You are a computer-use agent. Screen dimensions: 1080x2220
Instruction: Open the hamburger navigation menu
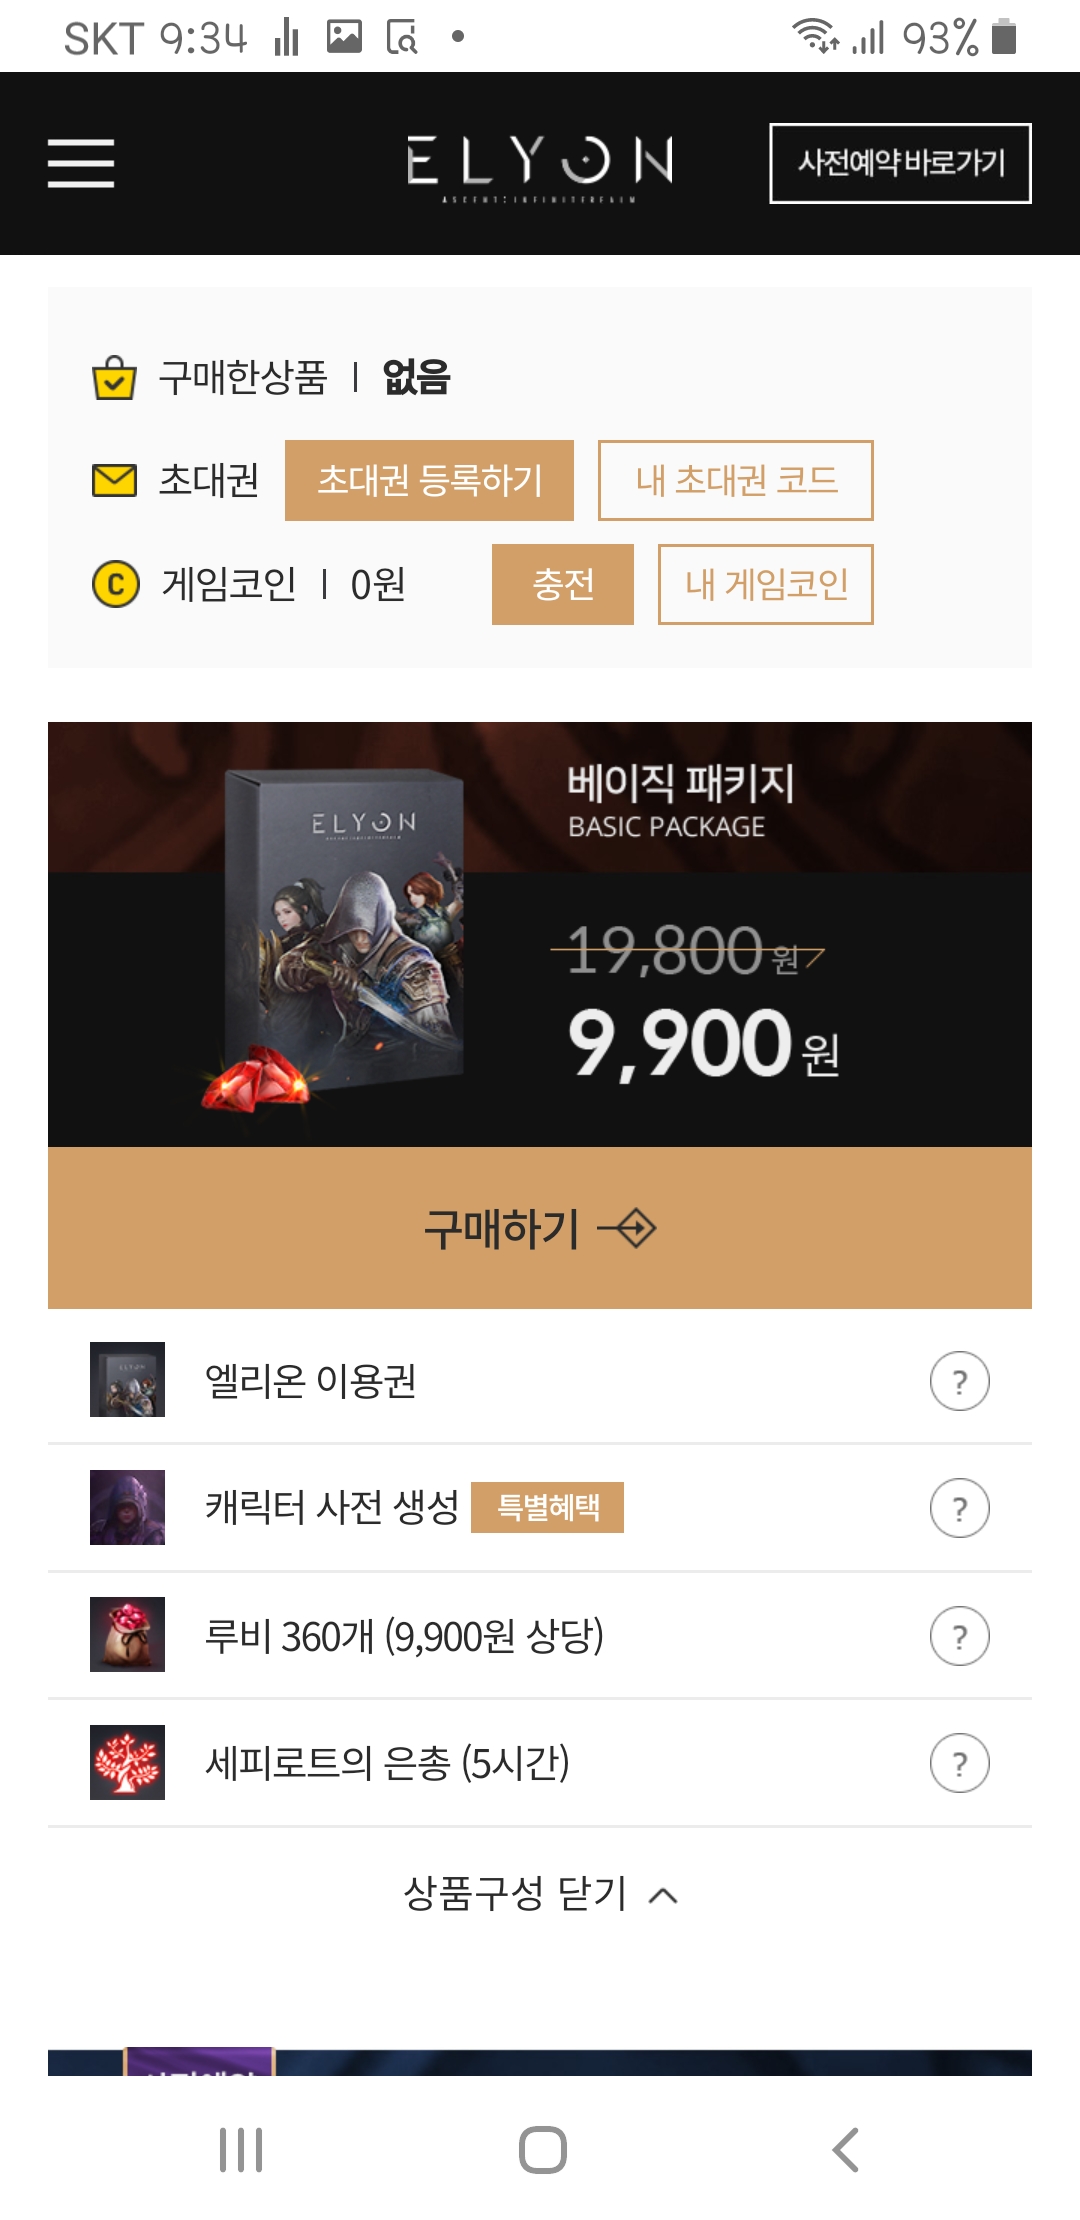pyautogui.click(x=81, y=163)
